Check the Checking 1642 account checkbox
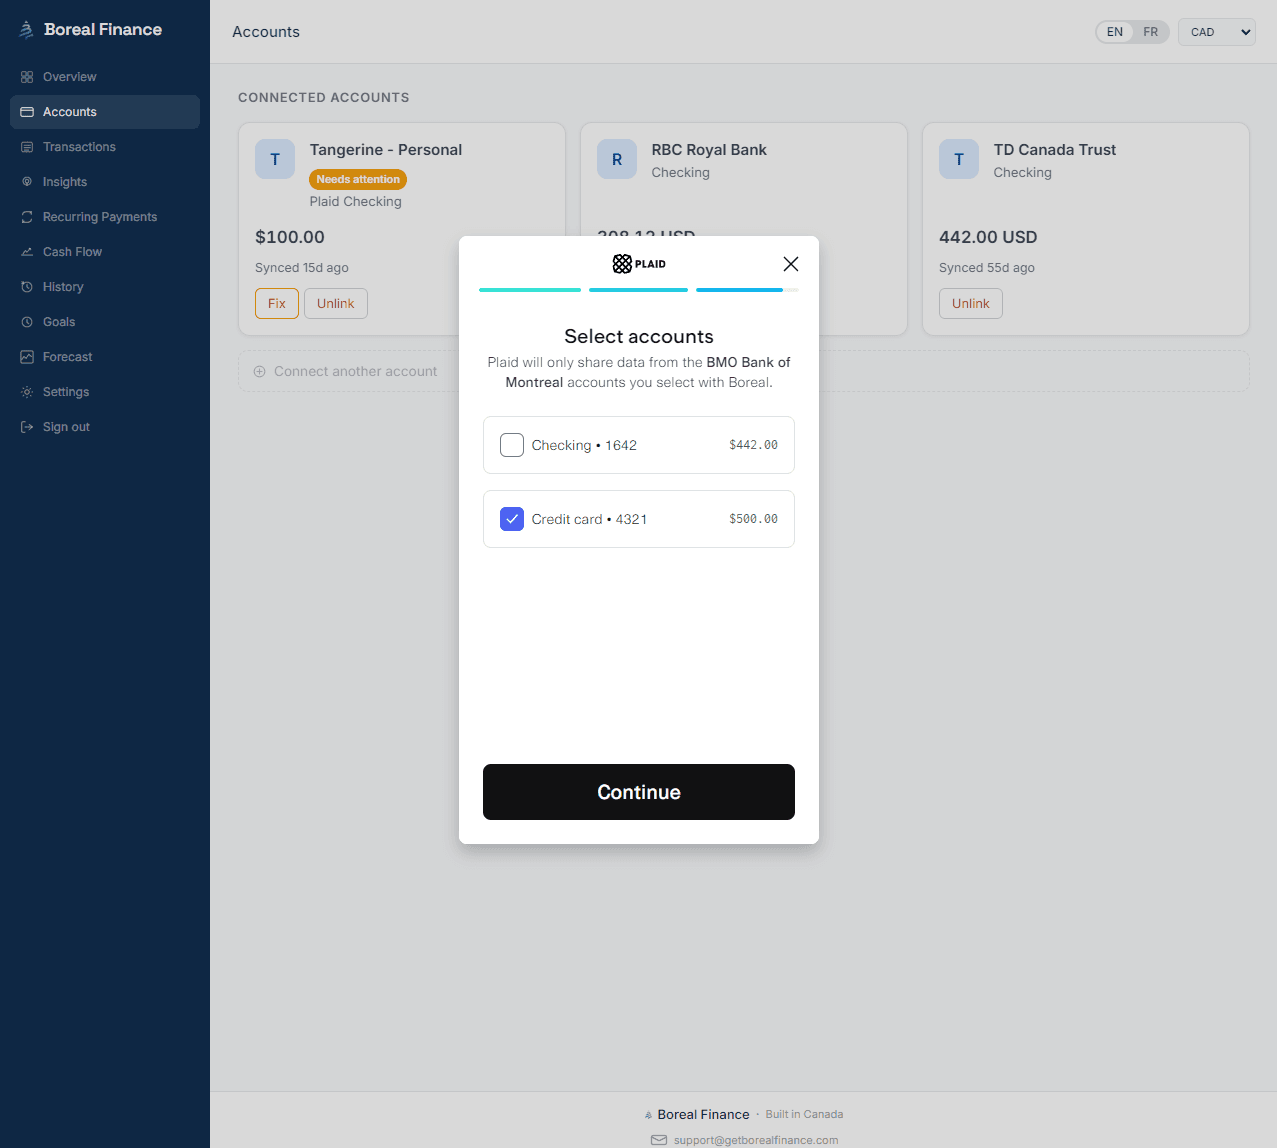The width and height of the screenshot is (1277, 1148). pos(512,445)
